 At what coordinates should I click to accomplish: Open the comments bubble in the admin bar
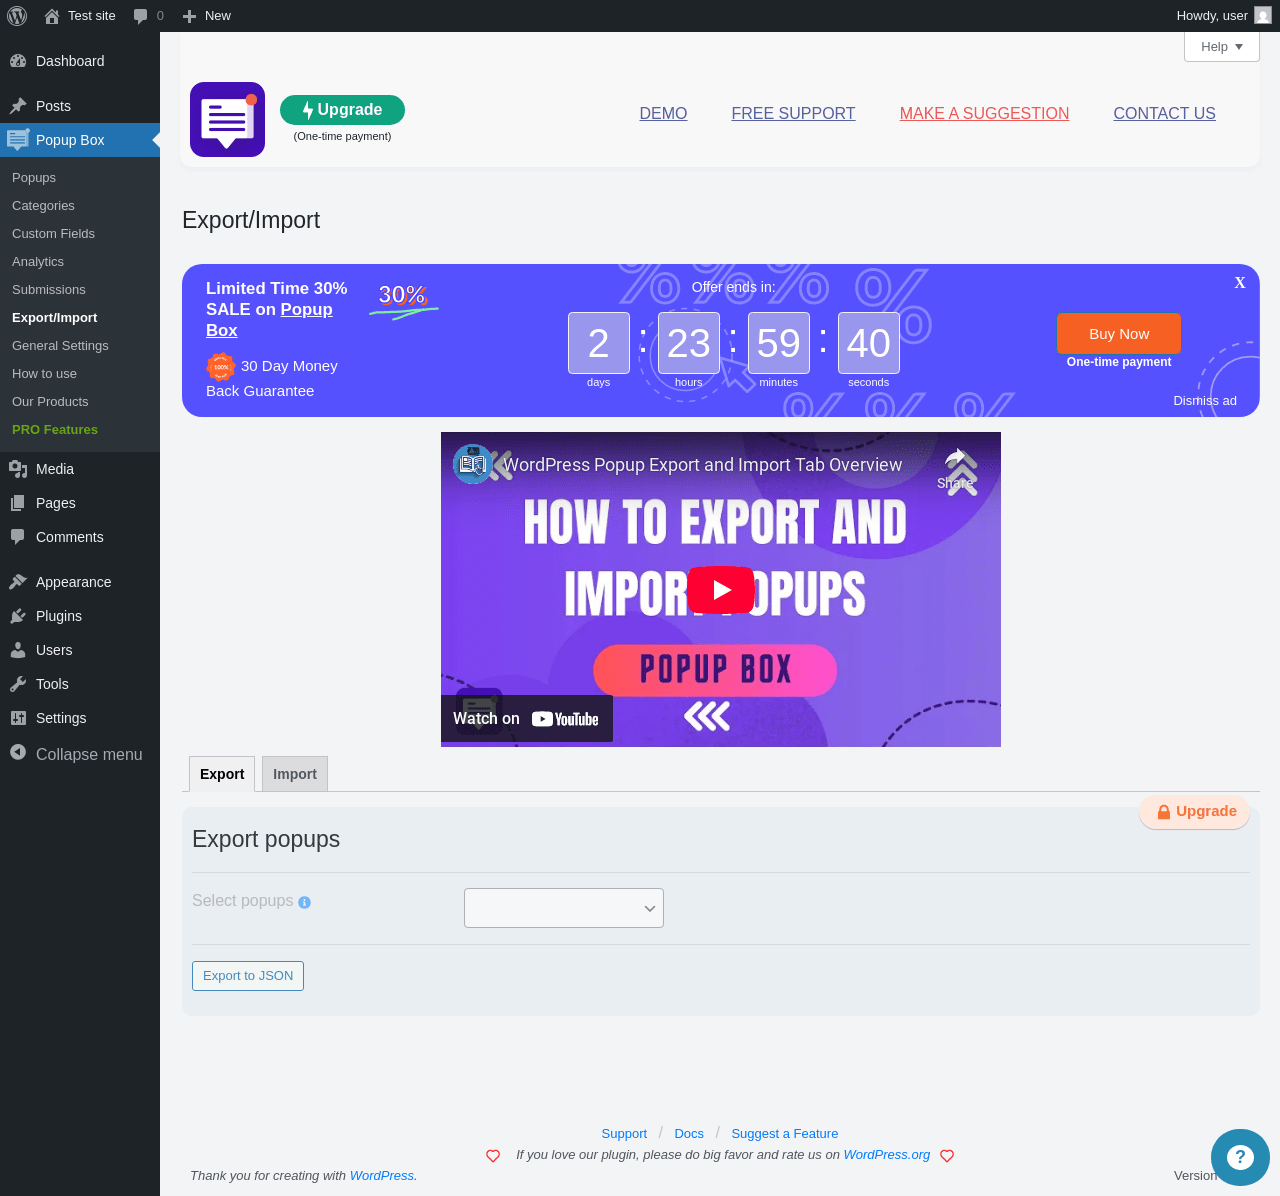141,16
